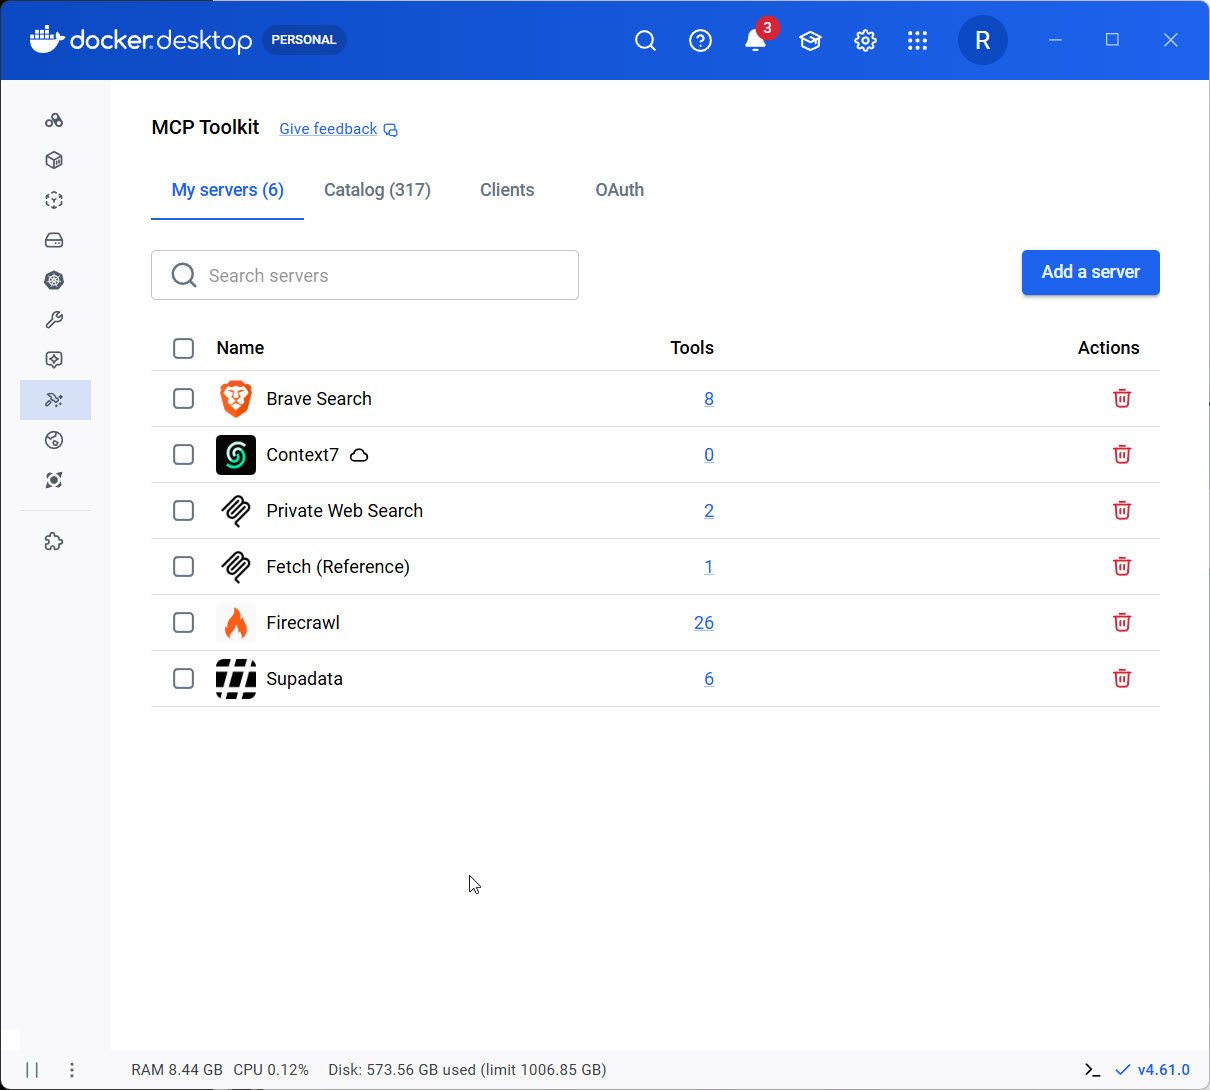Open the terminal icon in status bar
This screenshot has height=1090, width=1210.
click(1092, 1070)
